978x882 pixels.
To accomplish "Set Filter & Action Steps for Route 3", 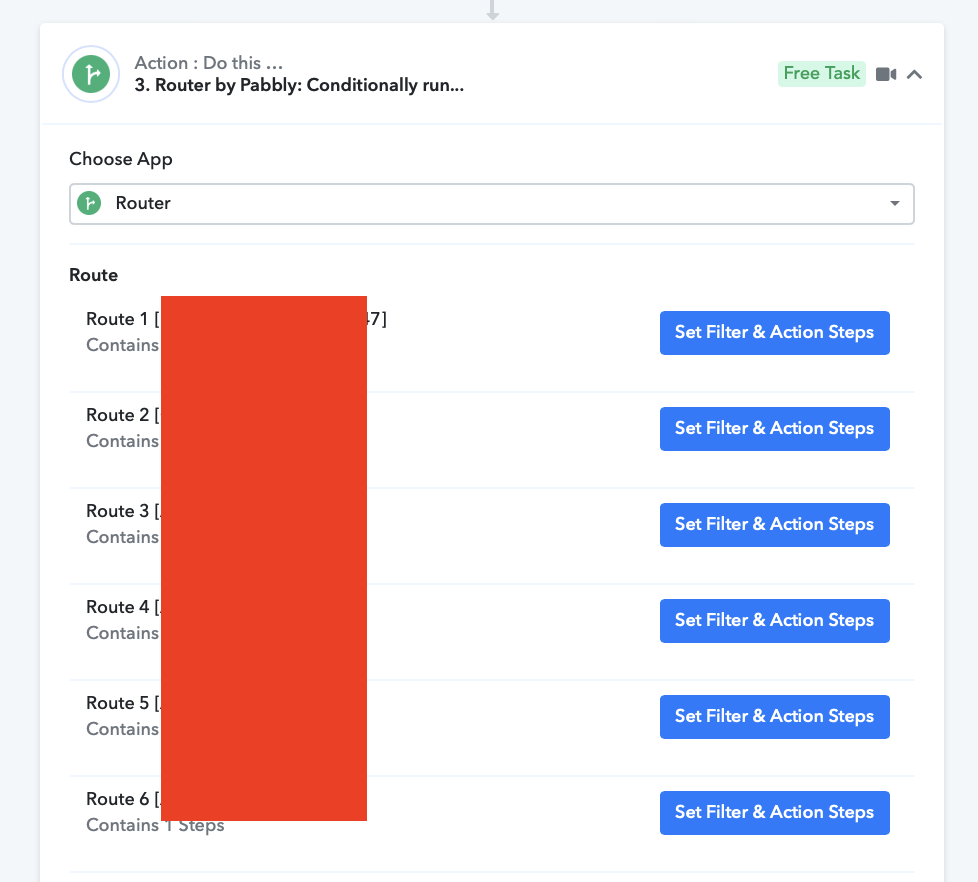I will (x=775, y=525).
